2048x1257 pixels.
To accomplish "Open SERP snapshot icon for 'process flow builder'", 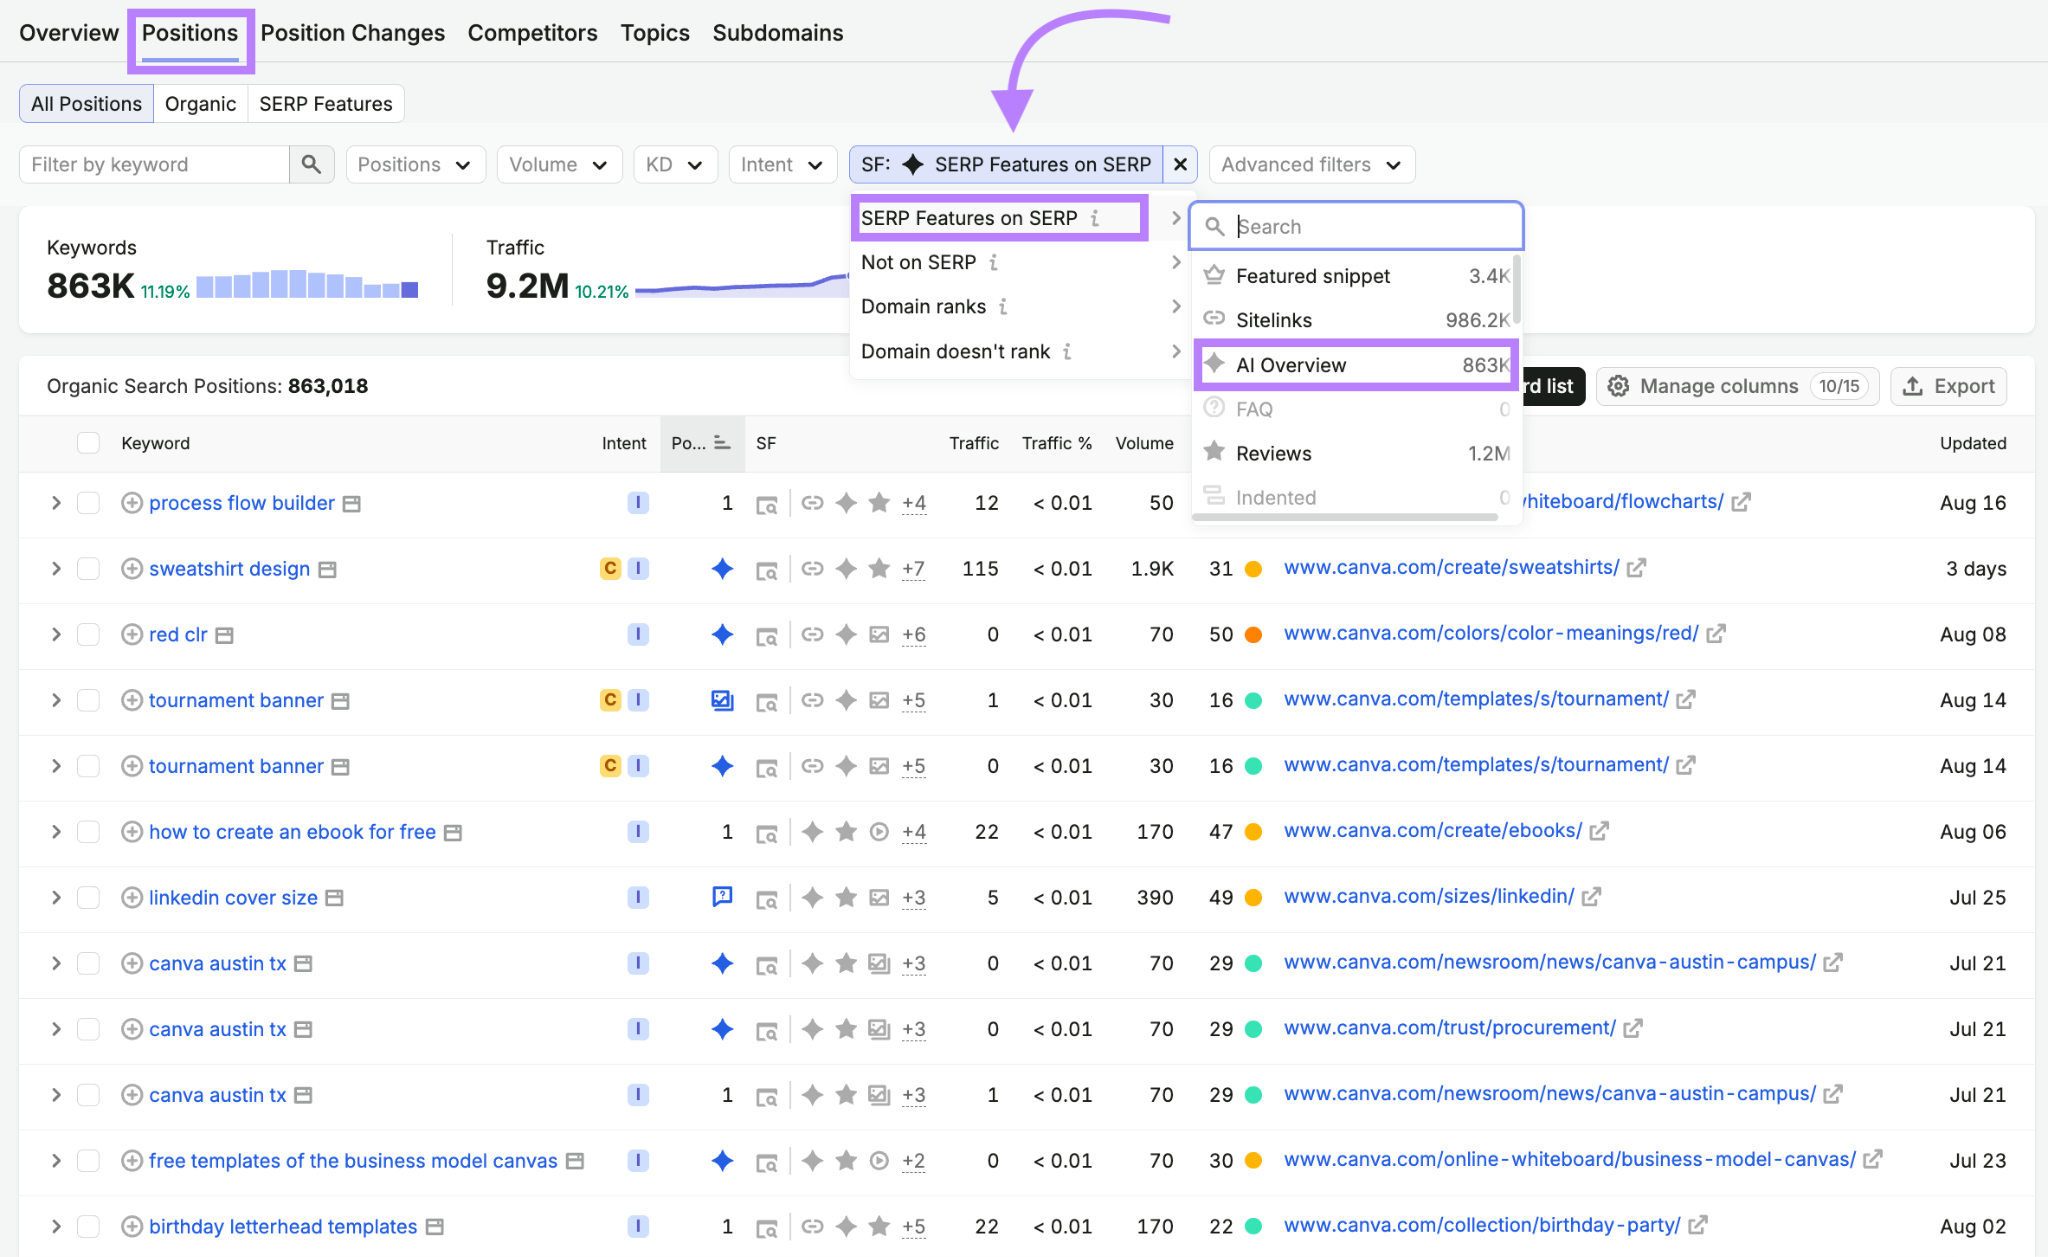I will pos(766,504).
